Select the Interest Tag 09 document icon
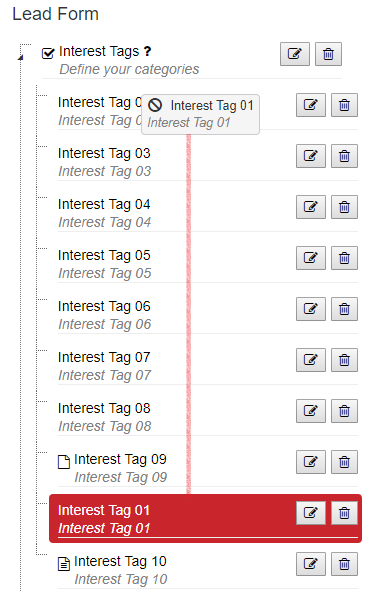This screenshot has height=592, width=386. (x=64, y=462)
